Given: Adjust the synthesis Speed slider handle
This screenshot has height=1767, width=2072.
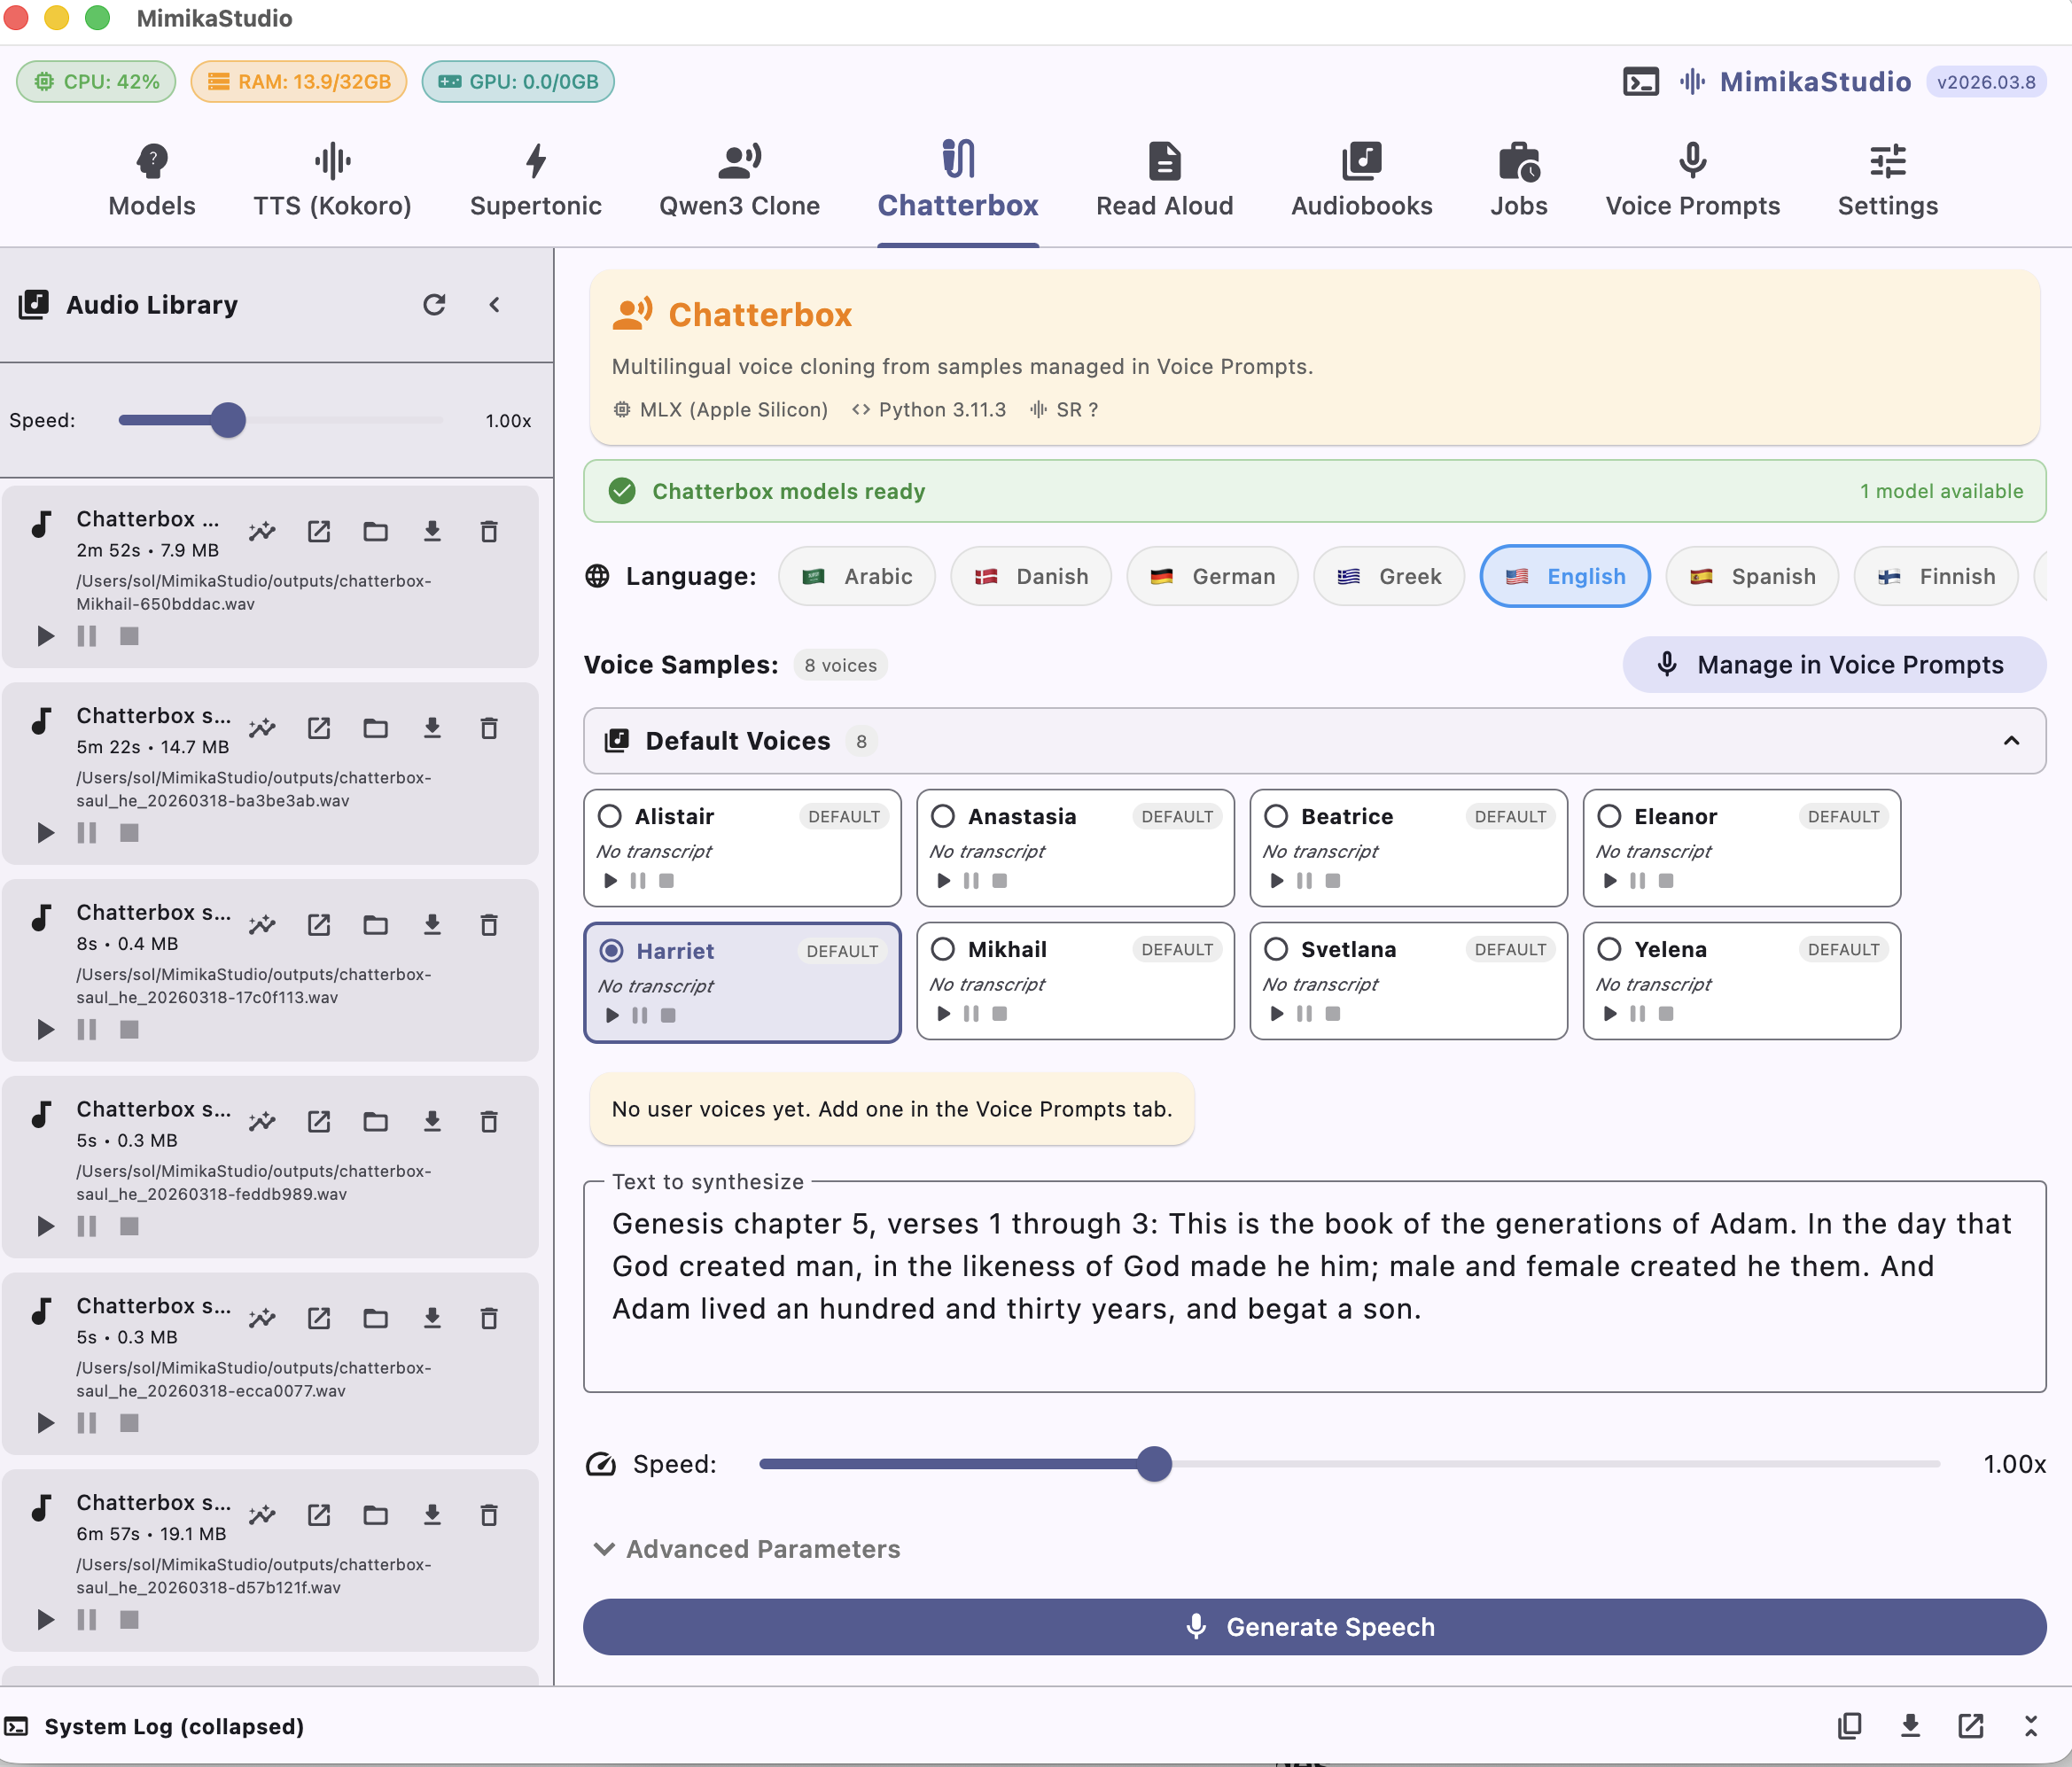Looking at the screenshot, I should 1154,1464.
